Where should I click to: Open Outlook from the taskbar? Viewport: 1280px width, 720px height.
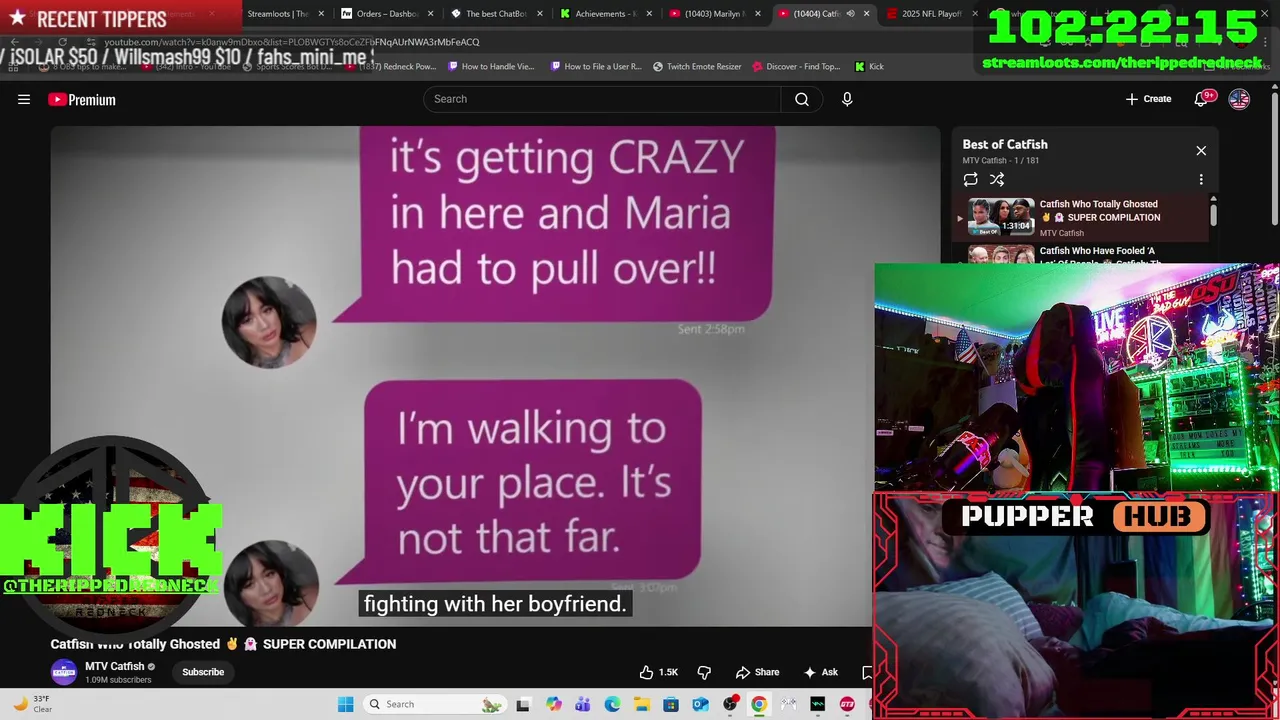click(x=700, y=704)
